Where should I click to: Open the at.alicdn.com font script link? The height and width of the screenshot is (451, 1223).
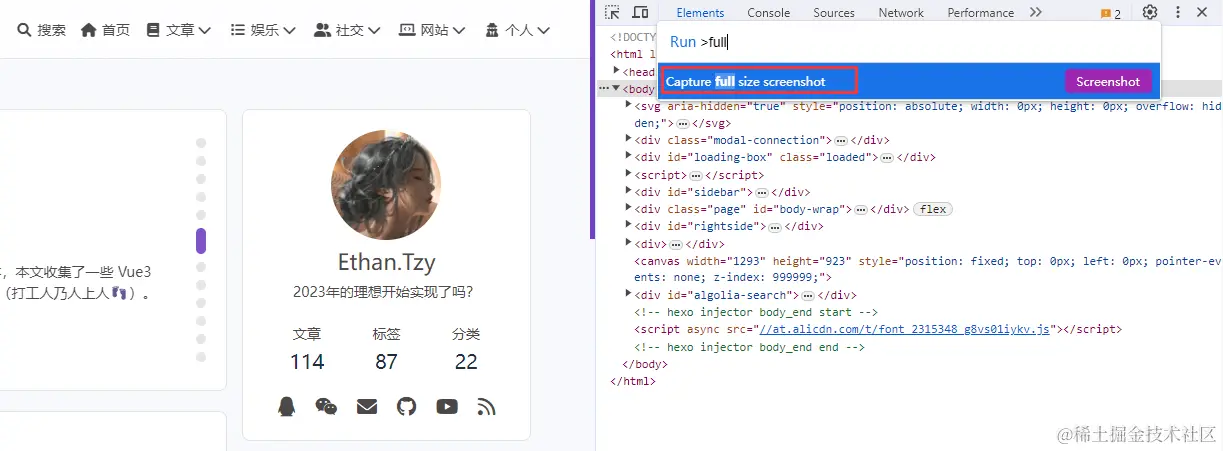point(905,329)
